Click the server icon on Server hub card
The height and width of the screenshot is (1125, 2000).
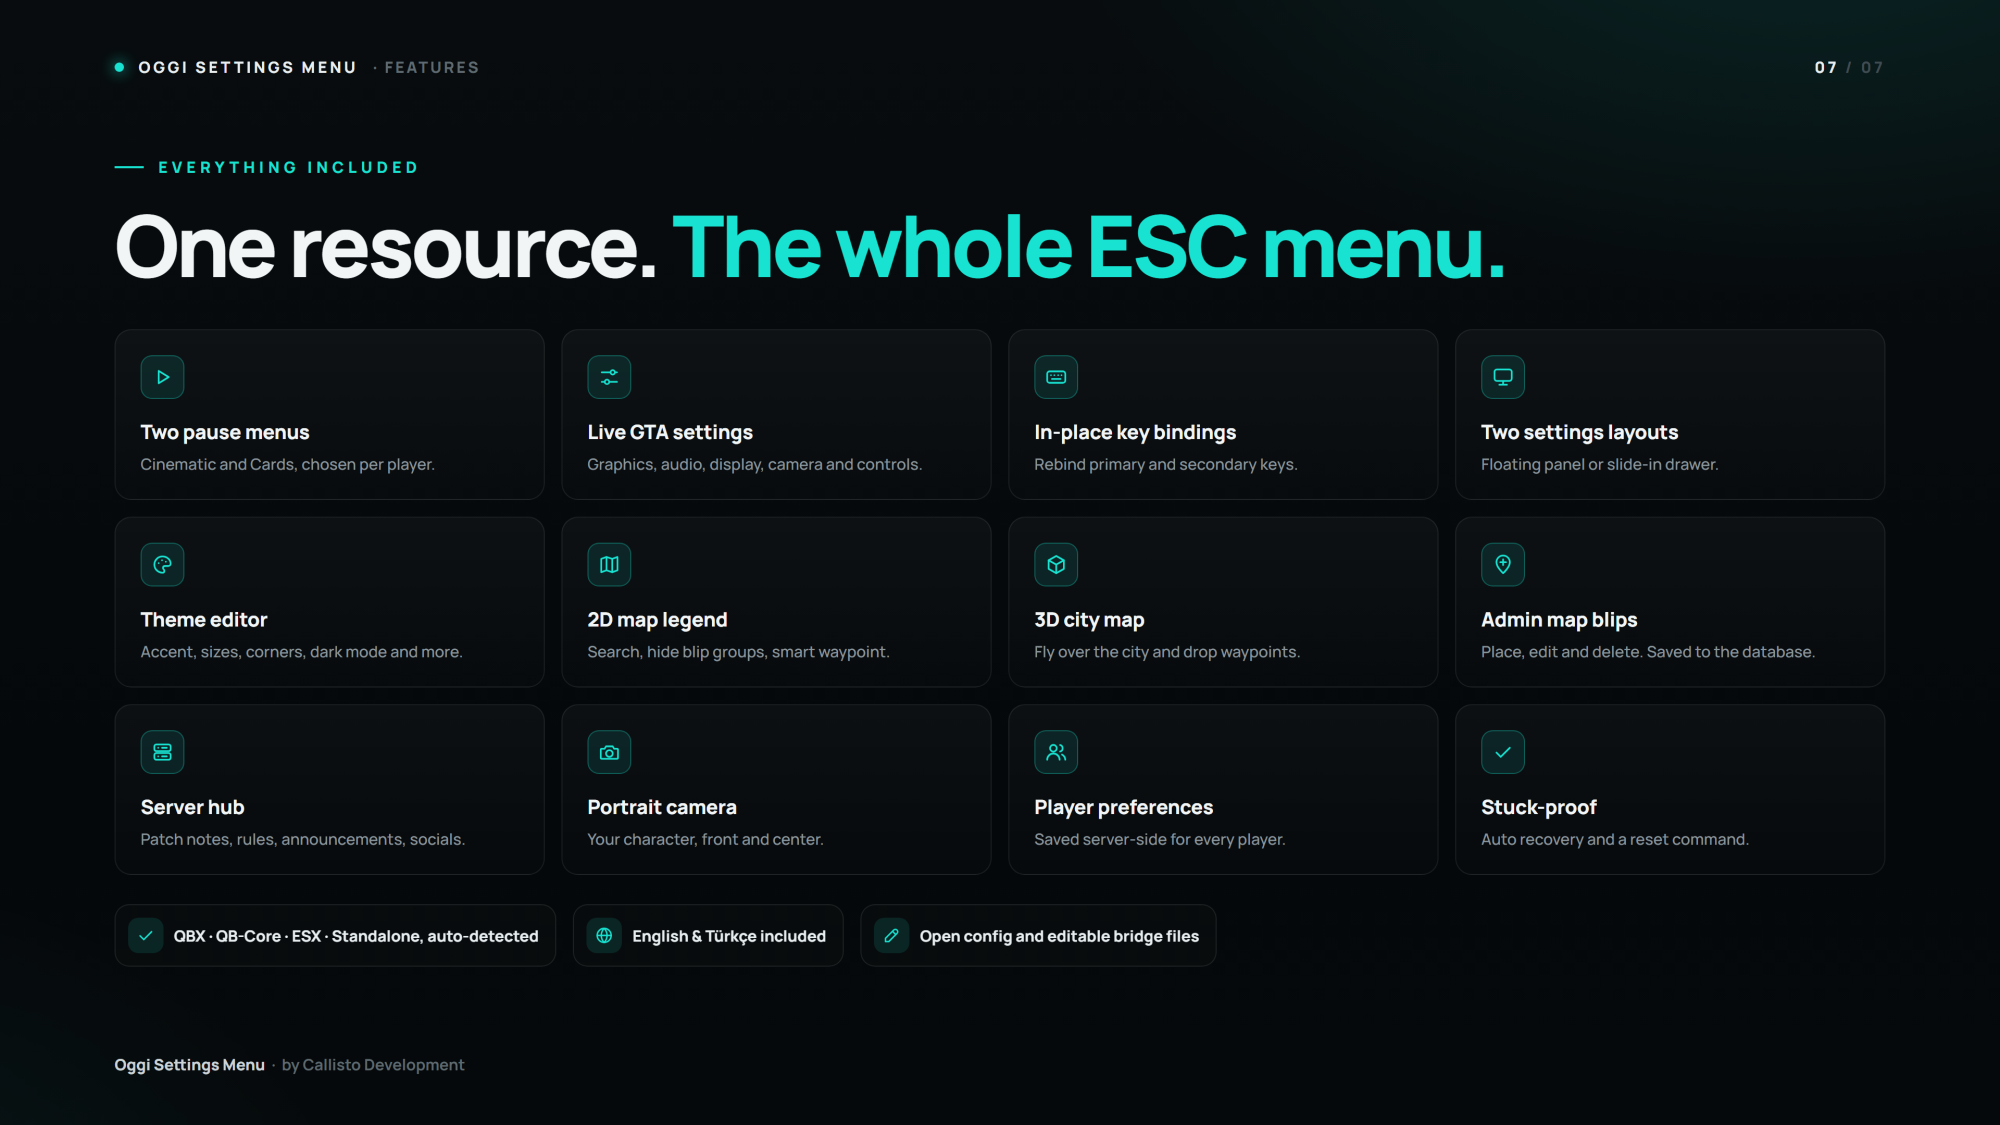162,752
